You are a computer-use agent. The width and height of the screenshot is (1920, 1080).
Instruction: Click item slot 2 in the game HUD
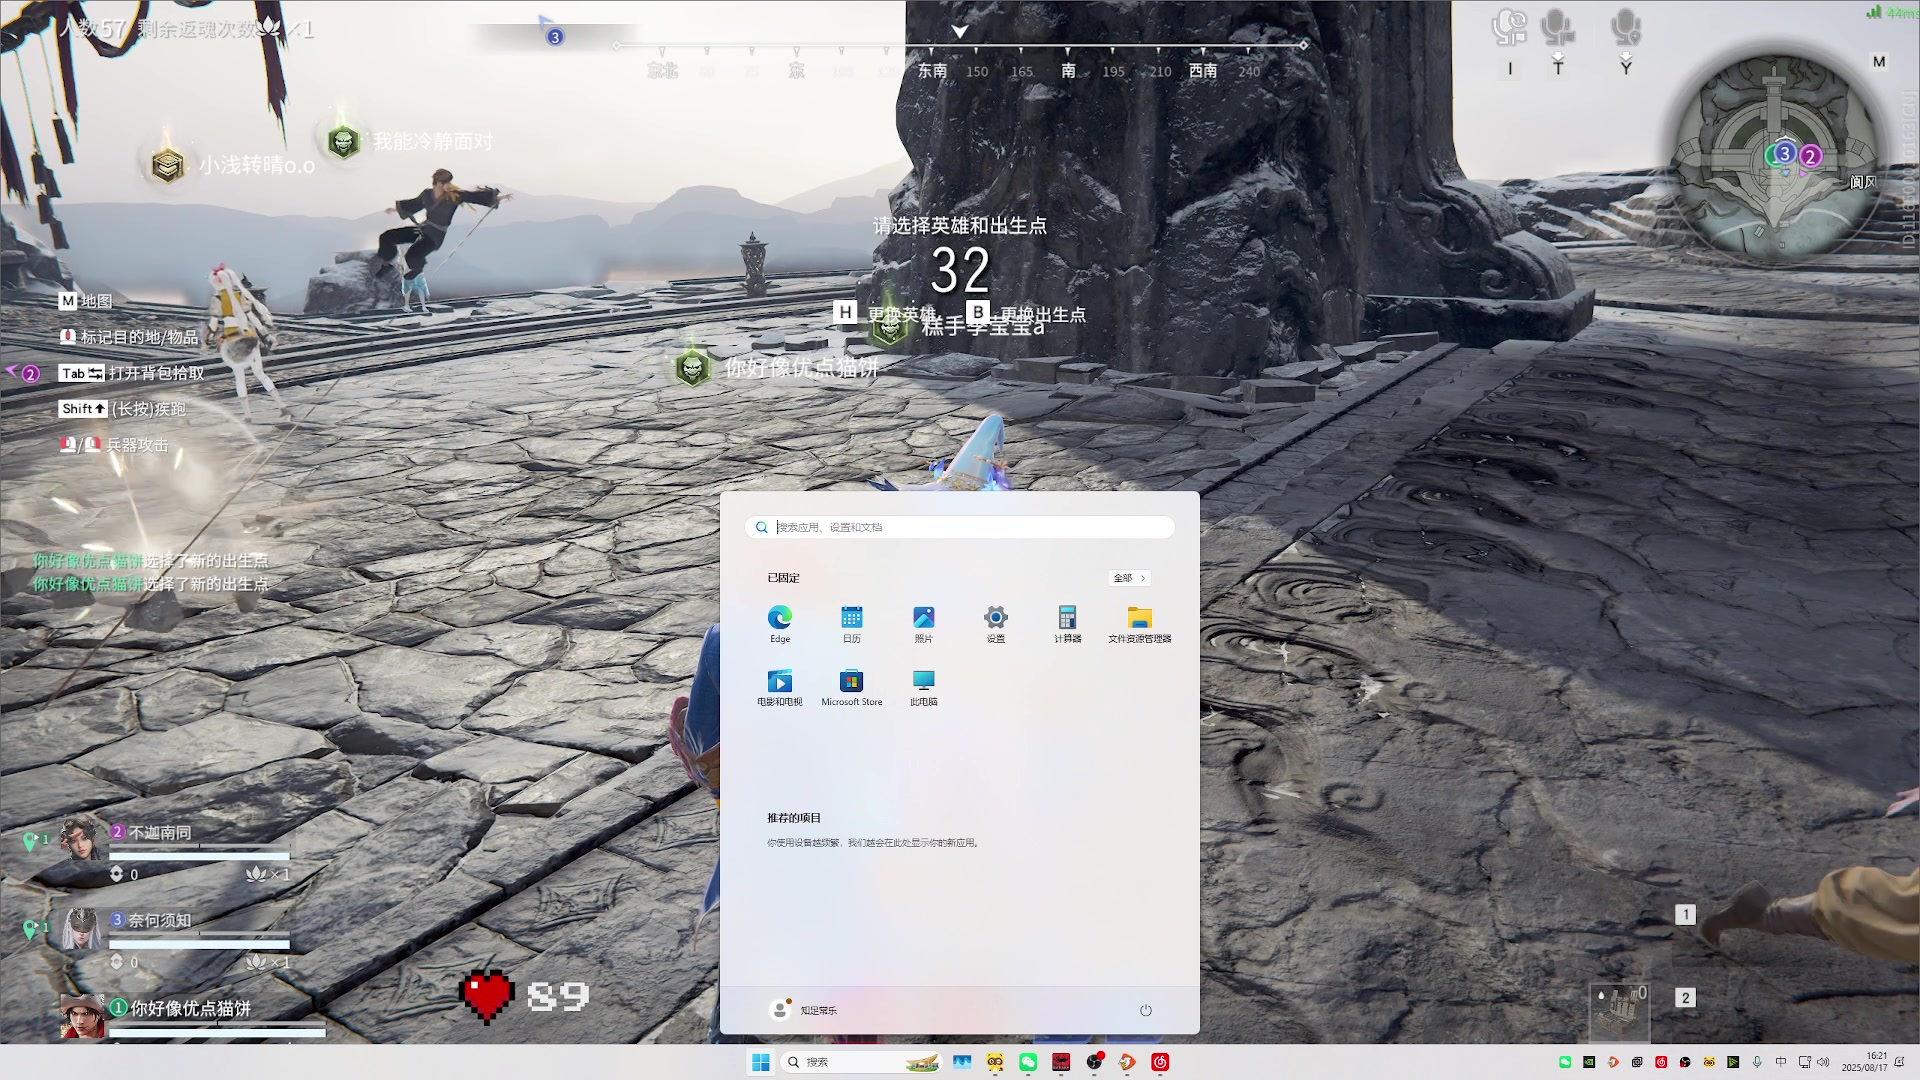coord(1685,997)
